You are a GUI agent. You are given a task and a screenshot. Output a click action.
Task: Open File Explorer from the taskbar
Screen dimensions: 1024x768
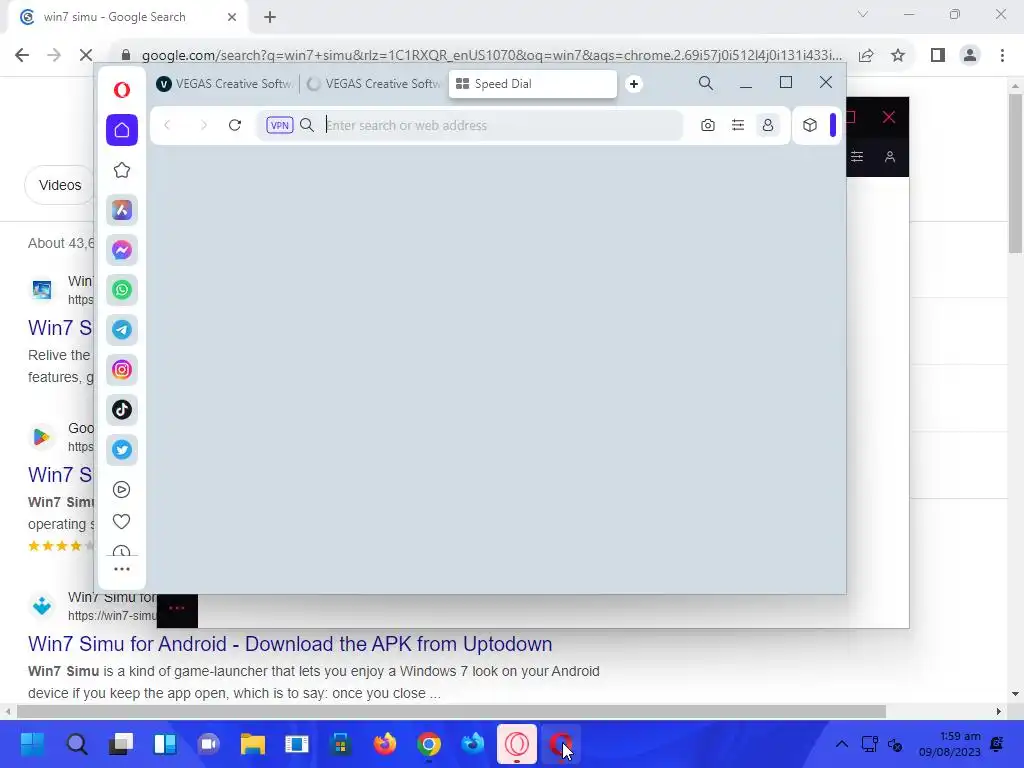[x=253, y=744]
